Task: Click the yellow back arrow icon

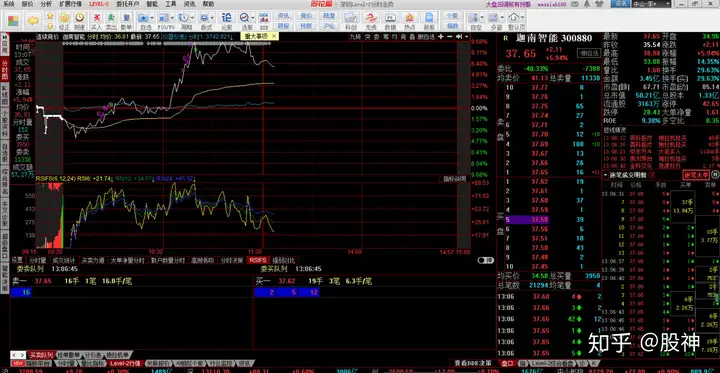Action: [x=33, y=20]
